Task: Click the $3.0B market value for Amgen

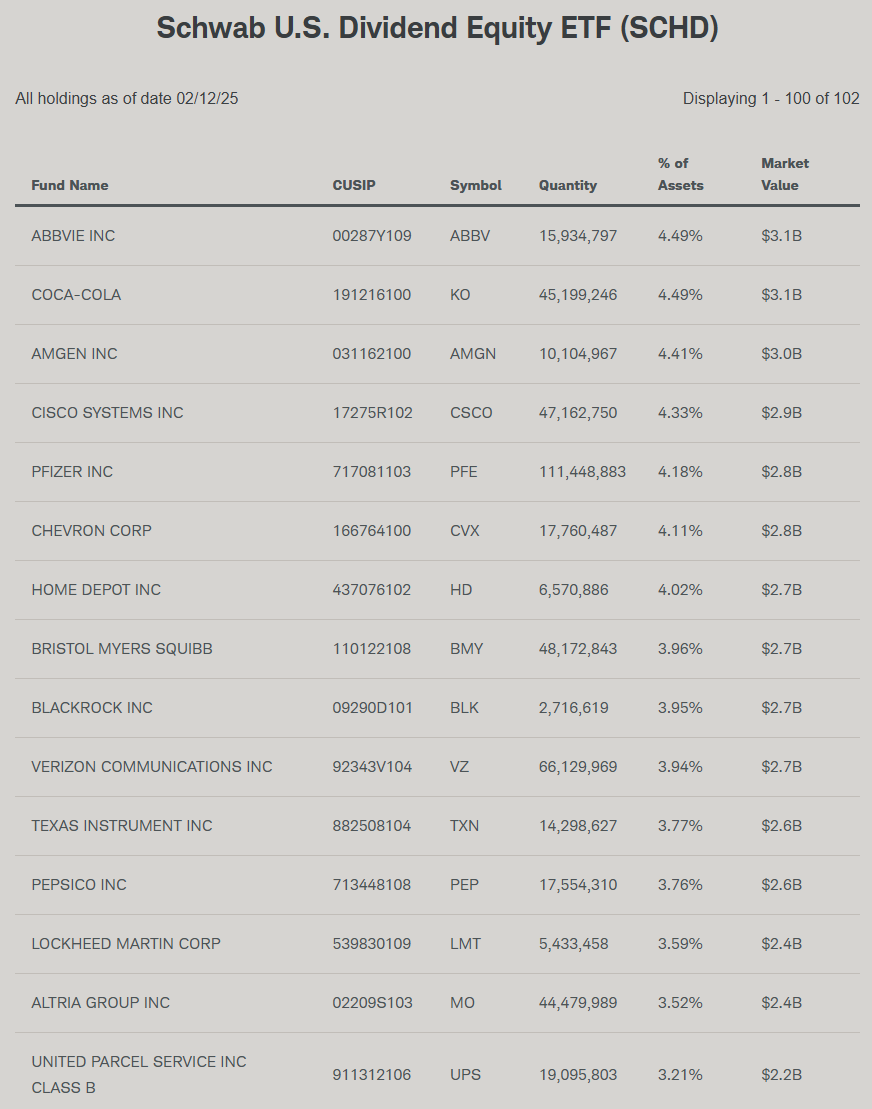Action: tap(781, 354)
